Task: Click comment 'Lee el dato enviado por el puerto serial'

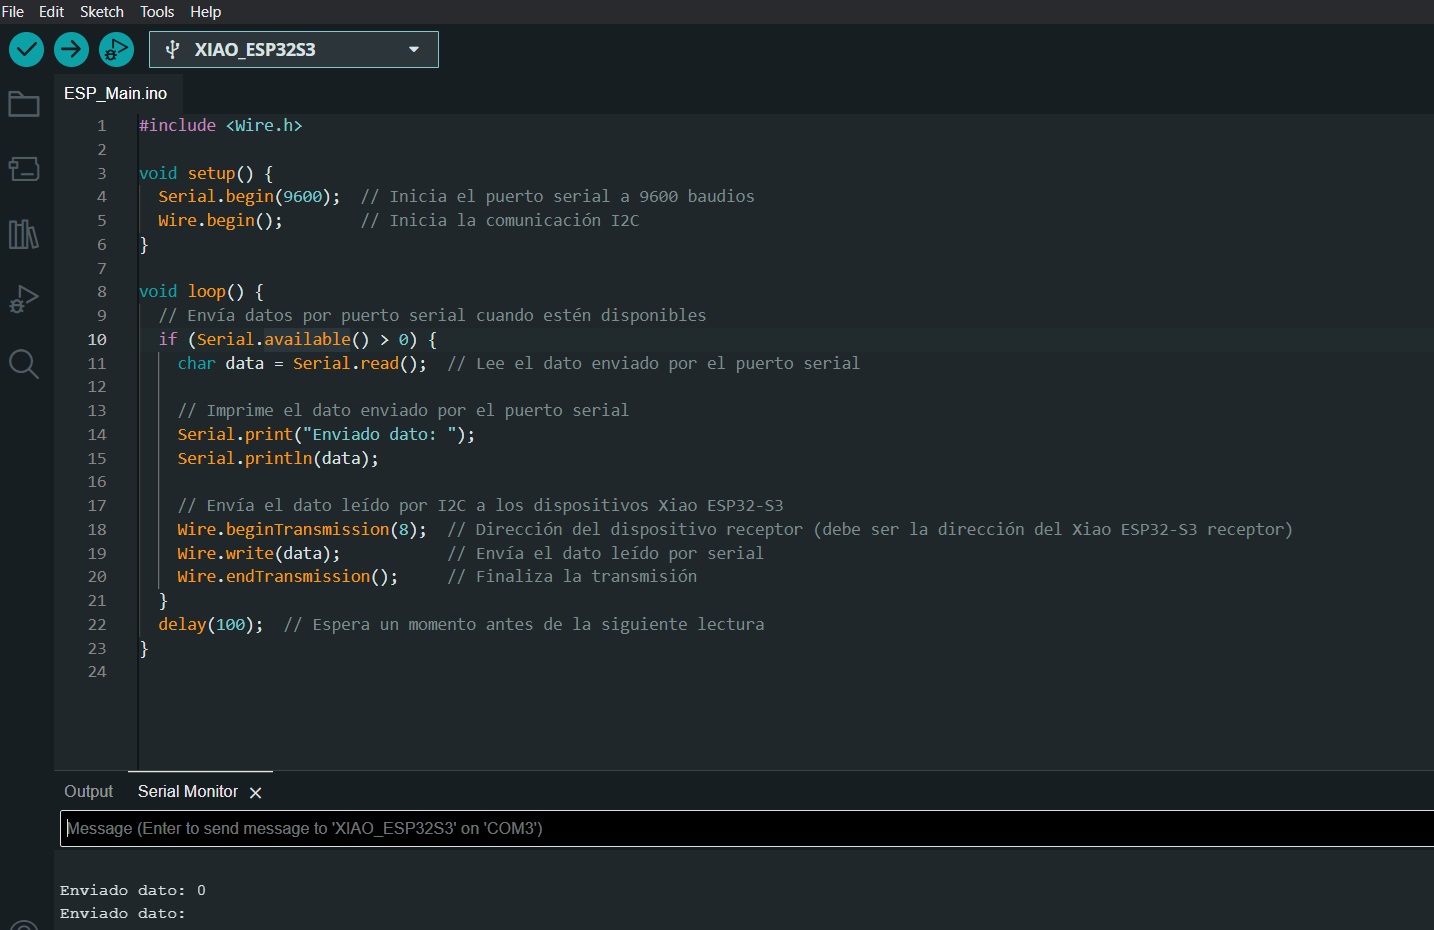Action: (x=654, y=363)
